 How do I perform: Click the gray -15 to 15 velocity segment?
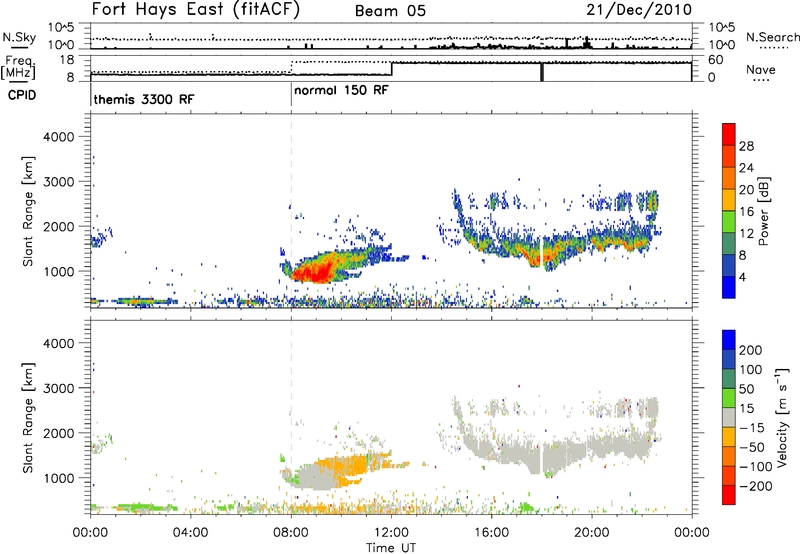729,417
